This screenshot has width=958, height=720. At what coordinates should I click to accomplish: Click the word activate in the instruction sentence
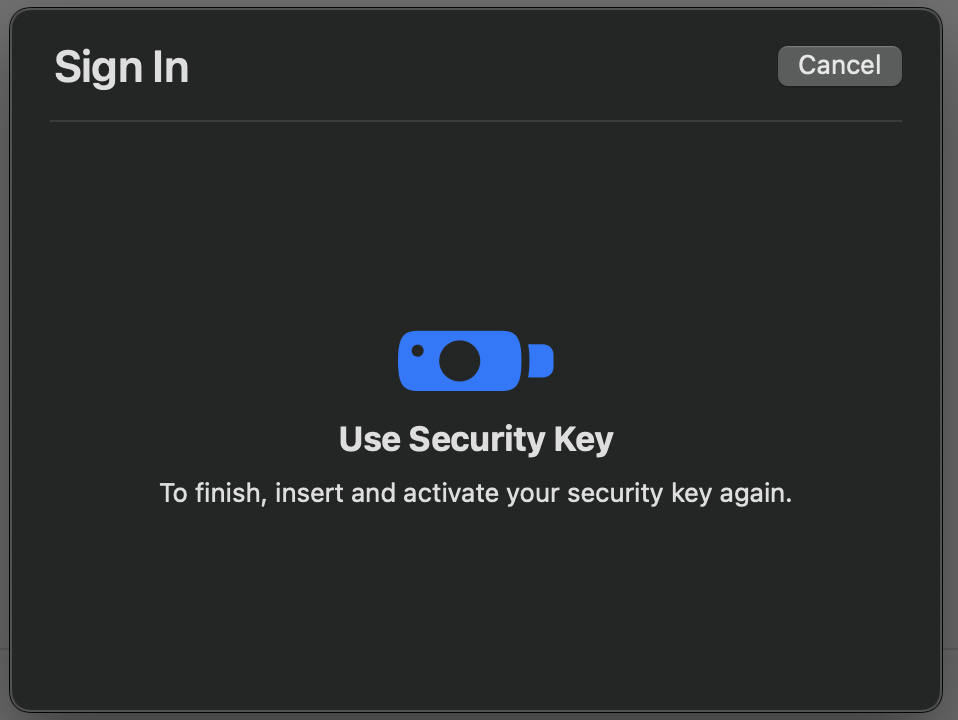451,493
